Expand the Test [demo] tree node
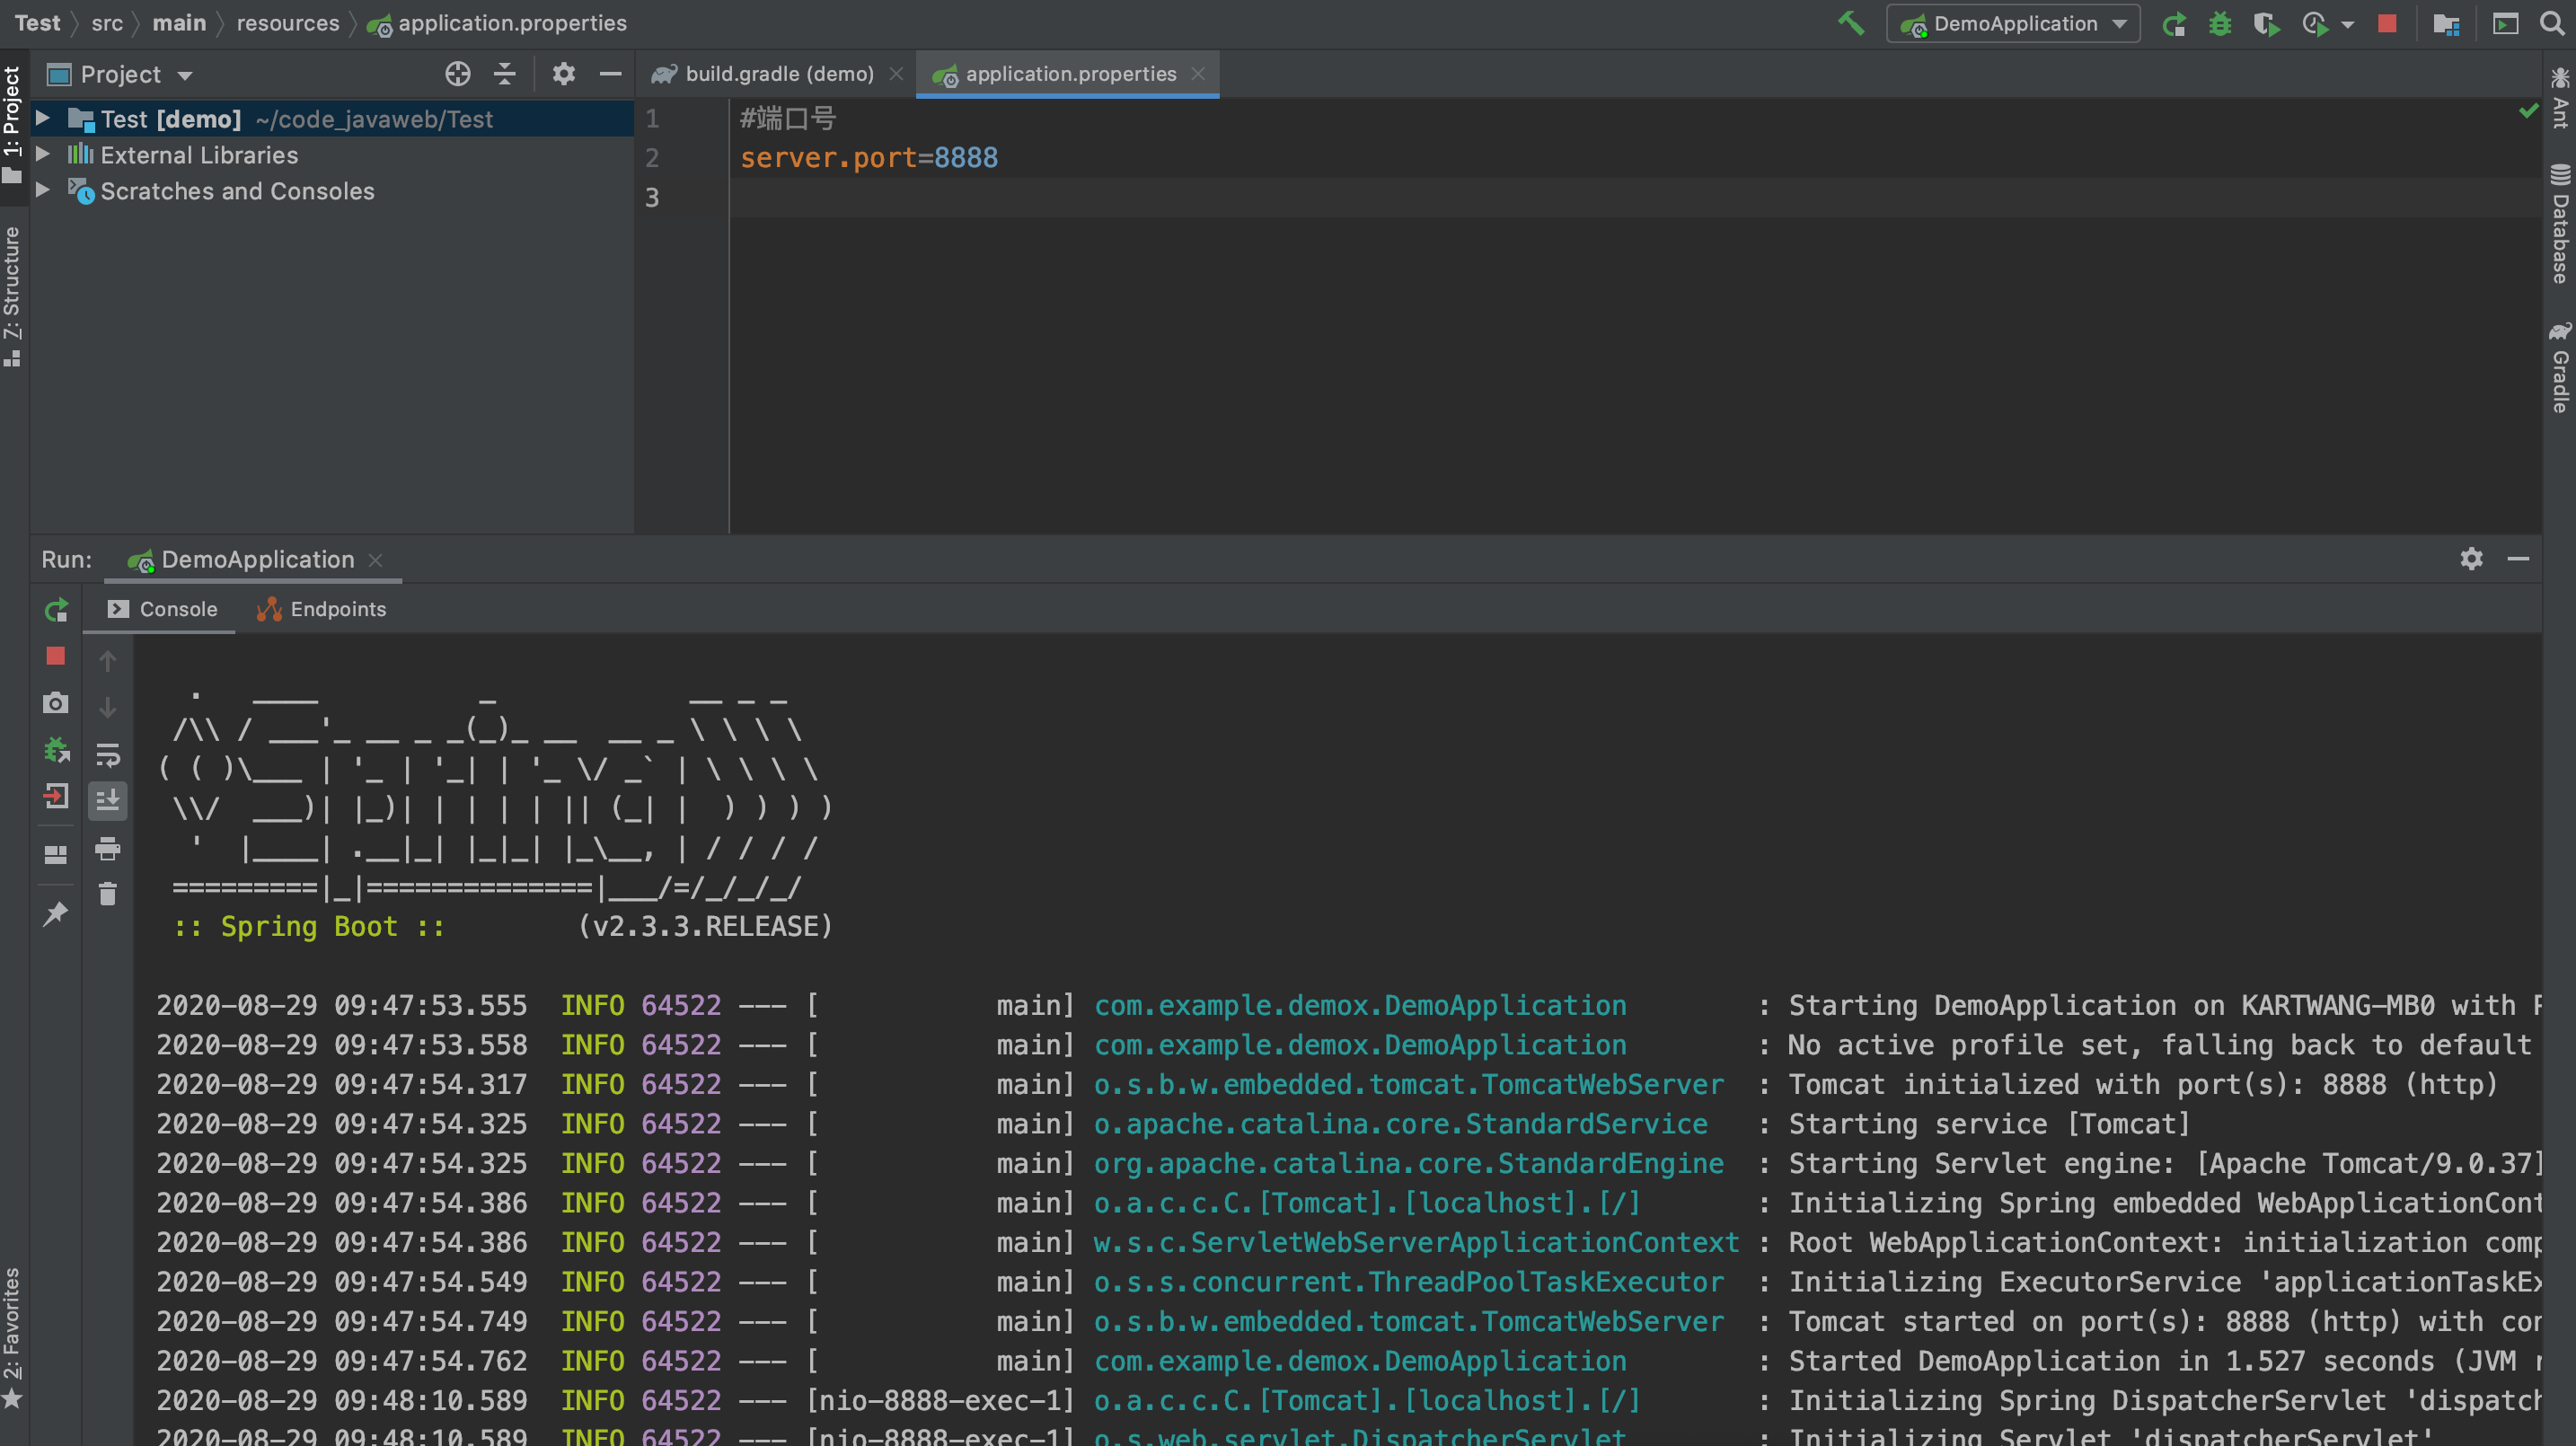 pos(43,118)
